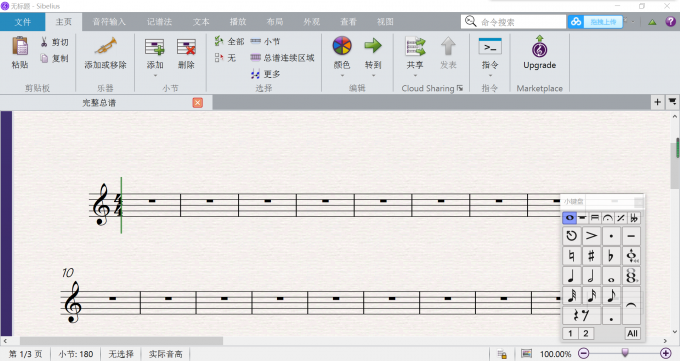The height and width of the screenshot is (361, 680).
Task: Expand the Command (指令) dropdown arrow
Action: point(490,76)
